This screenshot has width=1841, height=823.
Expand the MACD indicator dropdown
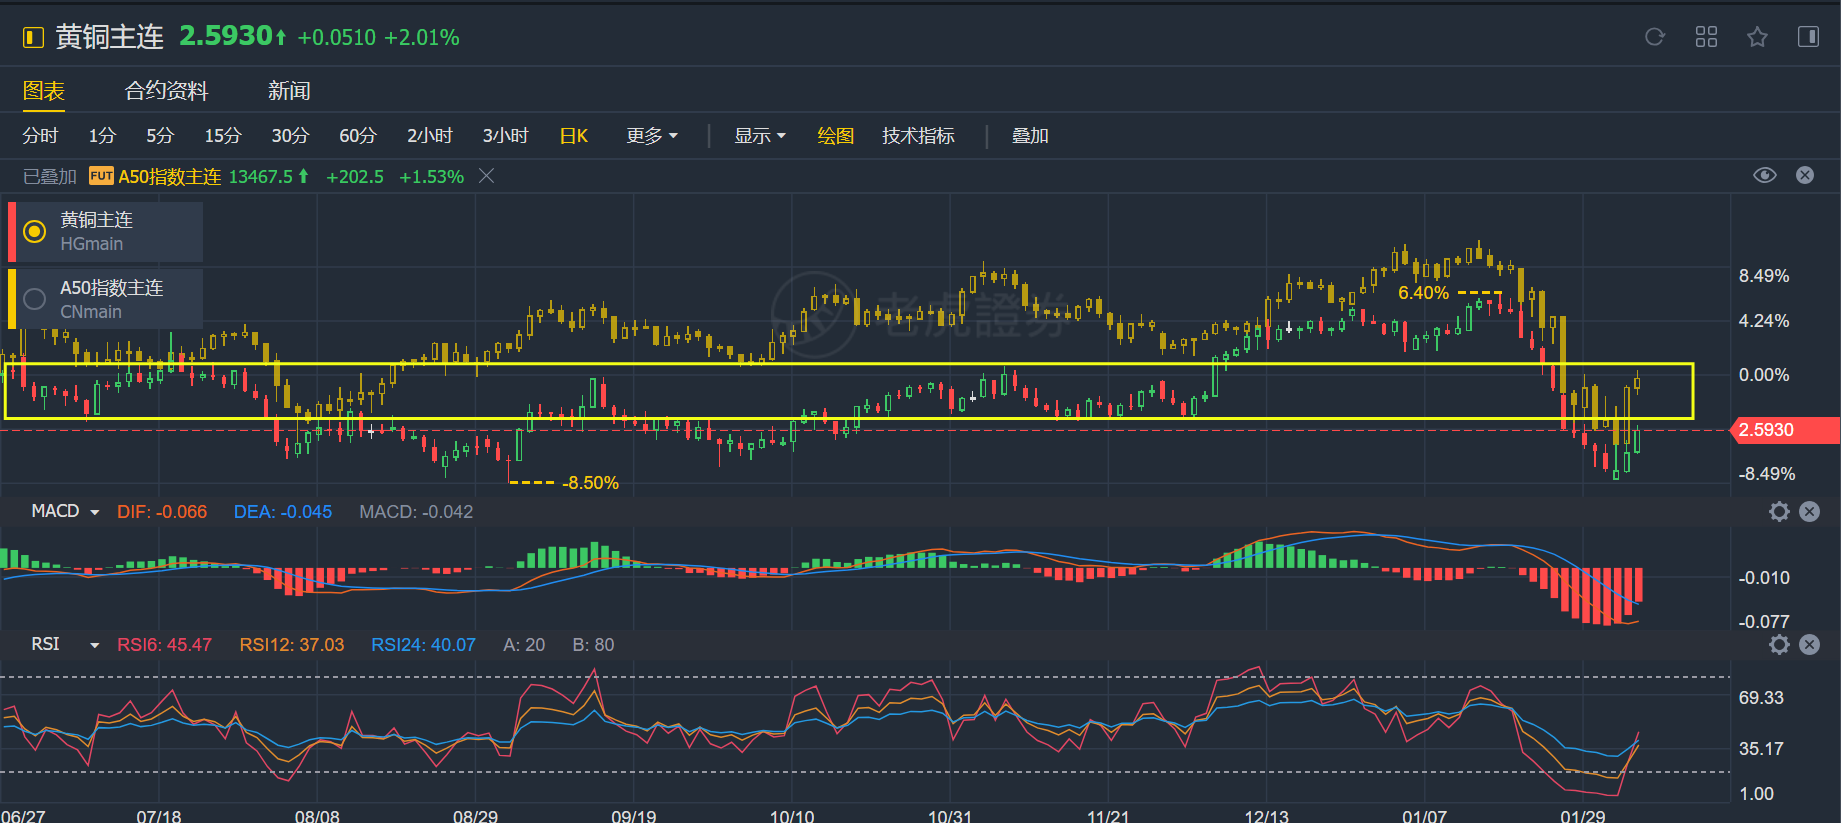point(95,512)
